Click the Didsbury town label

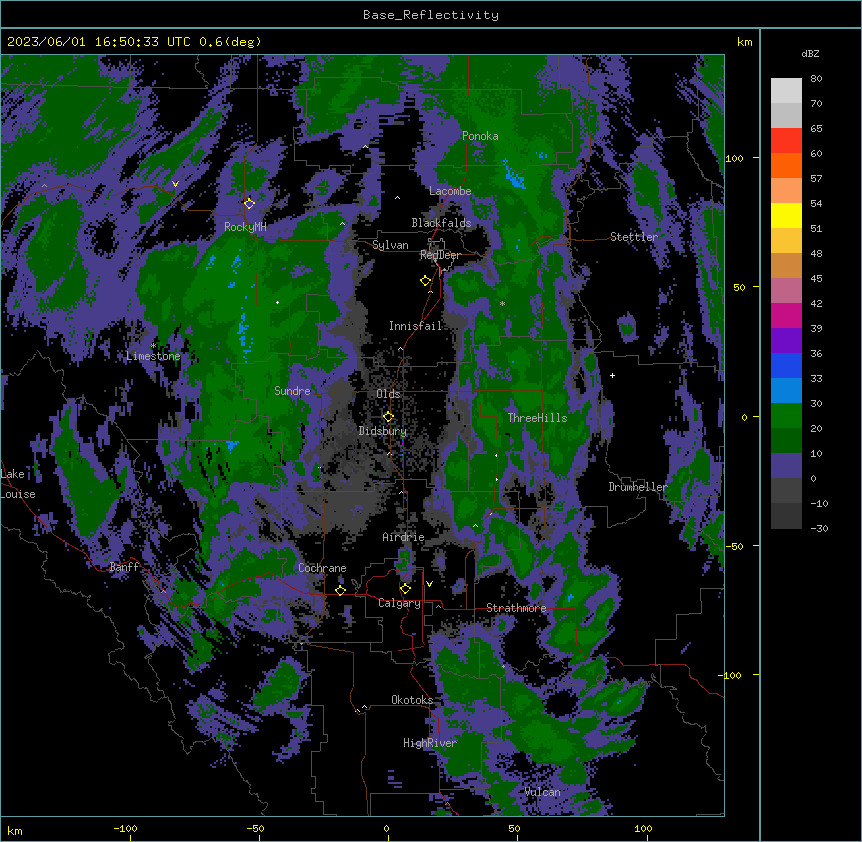click(x=383, y=431)
